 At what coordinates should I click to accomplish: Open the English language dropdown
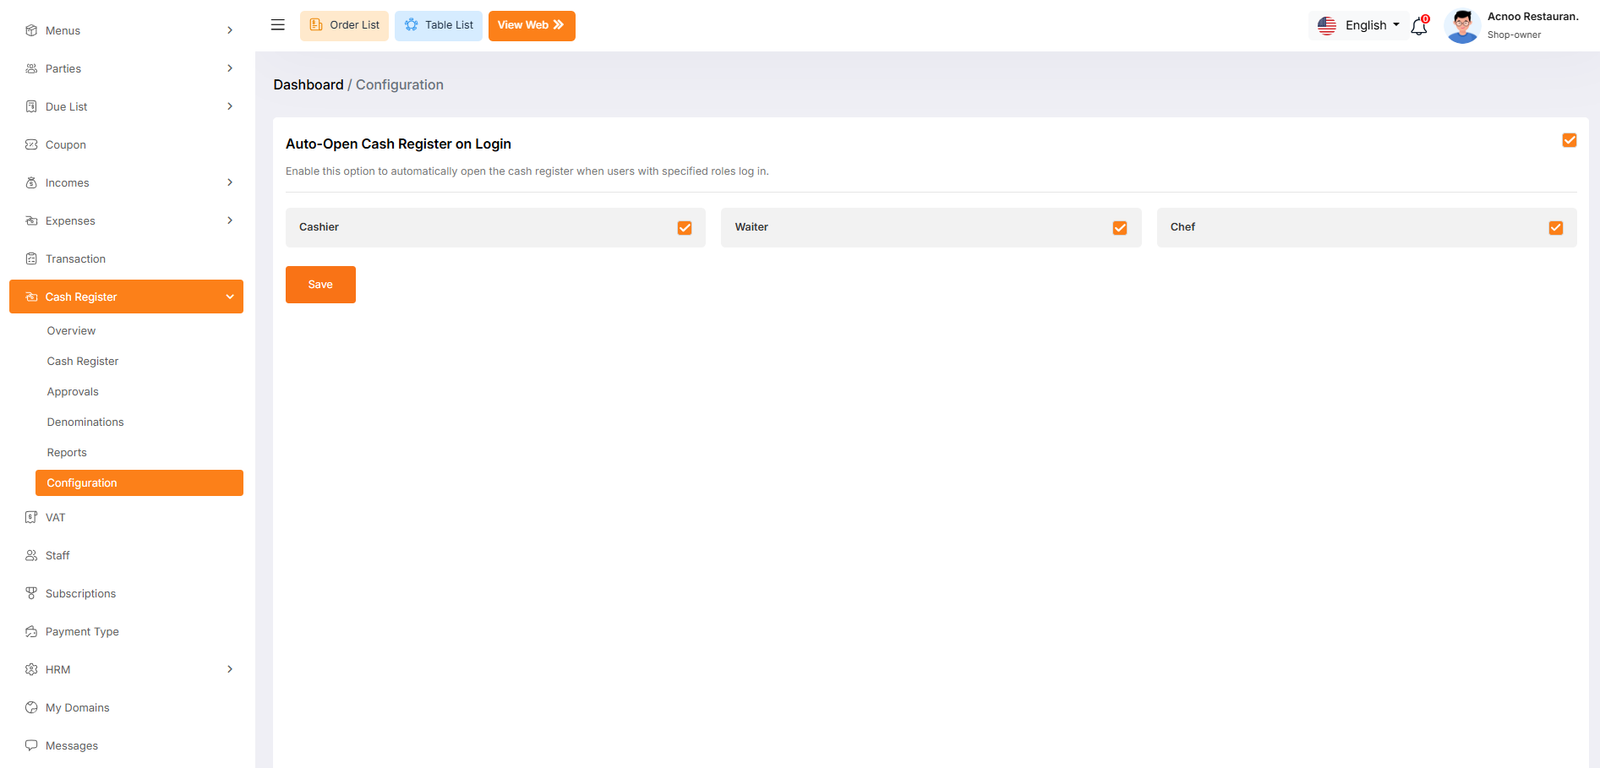pos(1358,26)
